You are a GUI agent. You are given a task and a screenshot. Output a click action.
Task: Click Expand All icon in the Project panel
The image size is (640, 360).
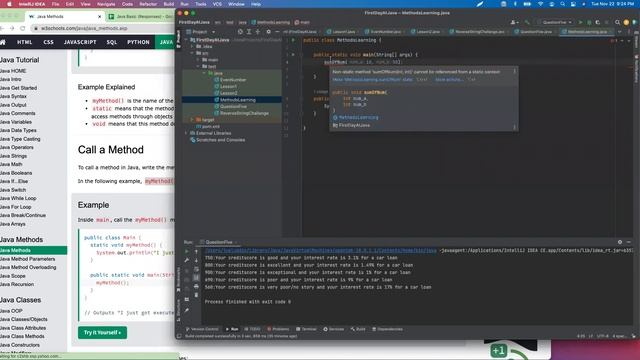coord(249,31)
